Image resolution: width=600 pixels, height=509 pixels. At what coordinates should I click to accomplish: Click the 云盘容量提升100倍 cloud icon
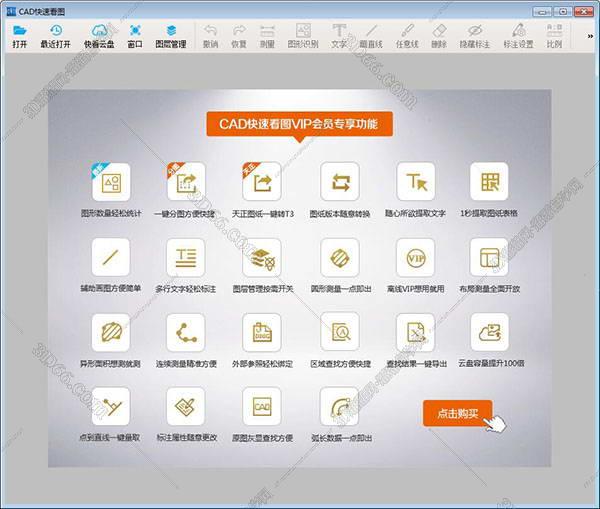[490, 332]
